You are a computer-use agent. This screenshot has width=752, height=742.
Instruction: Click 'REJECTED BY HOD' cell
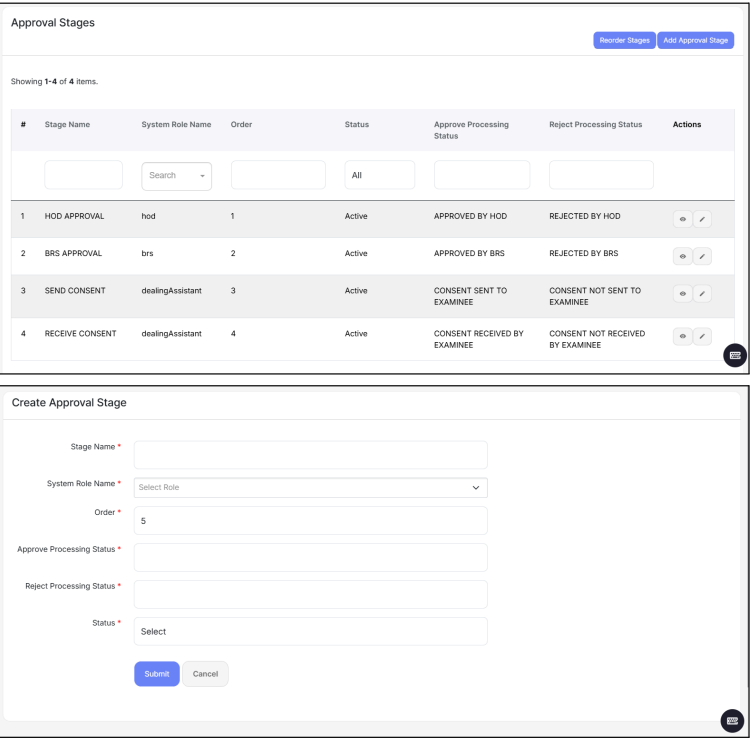[x=585, y=216]
